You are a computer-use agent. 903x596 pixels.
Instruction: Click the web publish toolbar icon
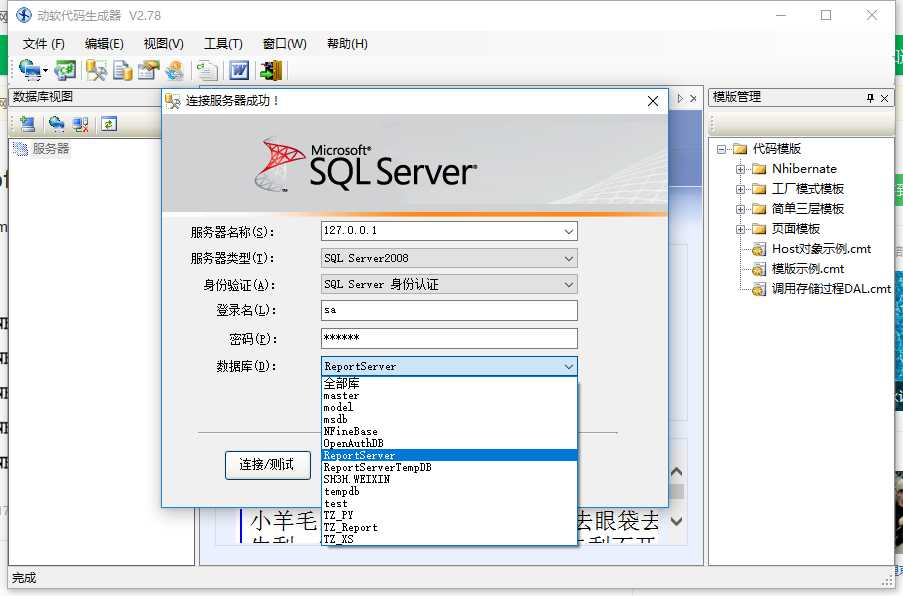[x=174, y=70]
